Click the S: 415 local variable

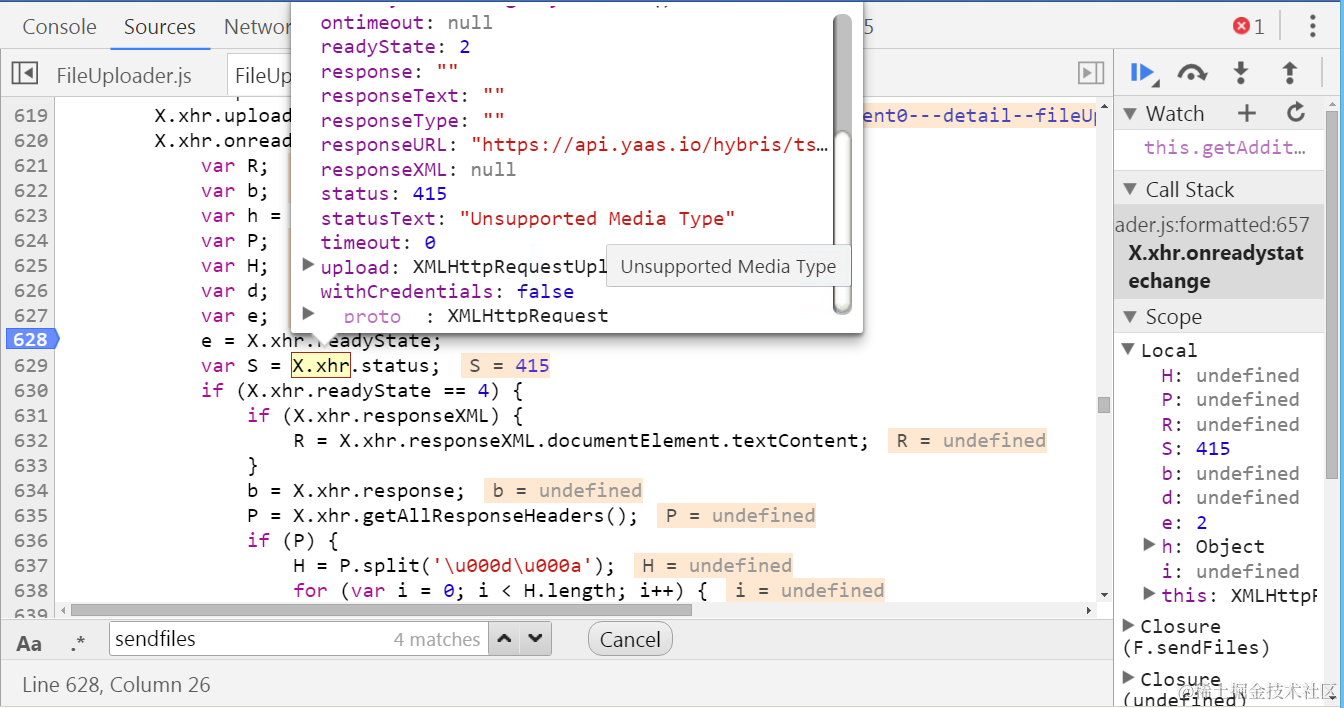(1195, 449)
